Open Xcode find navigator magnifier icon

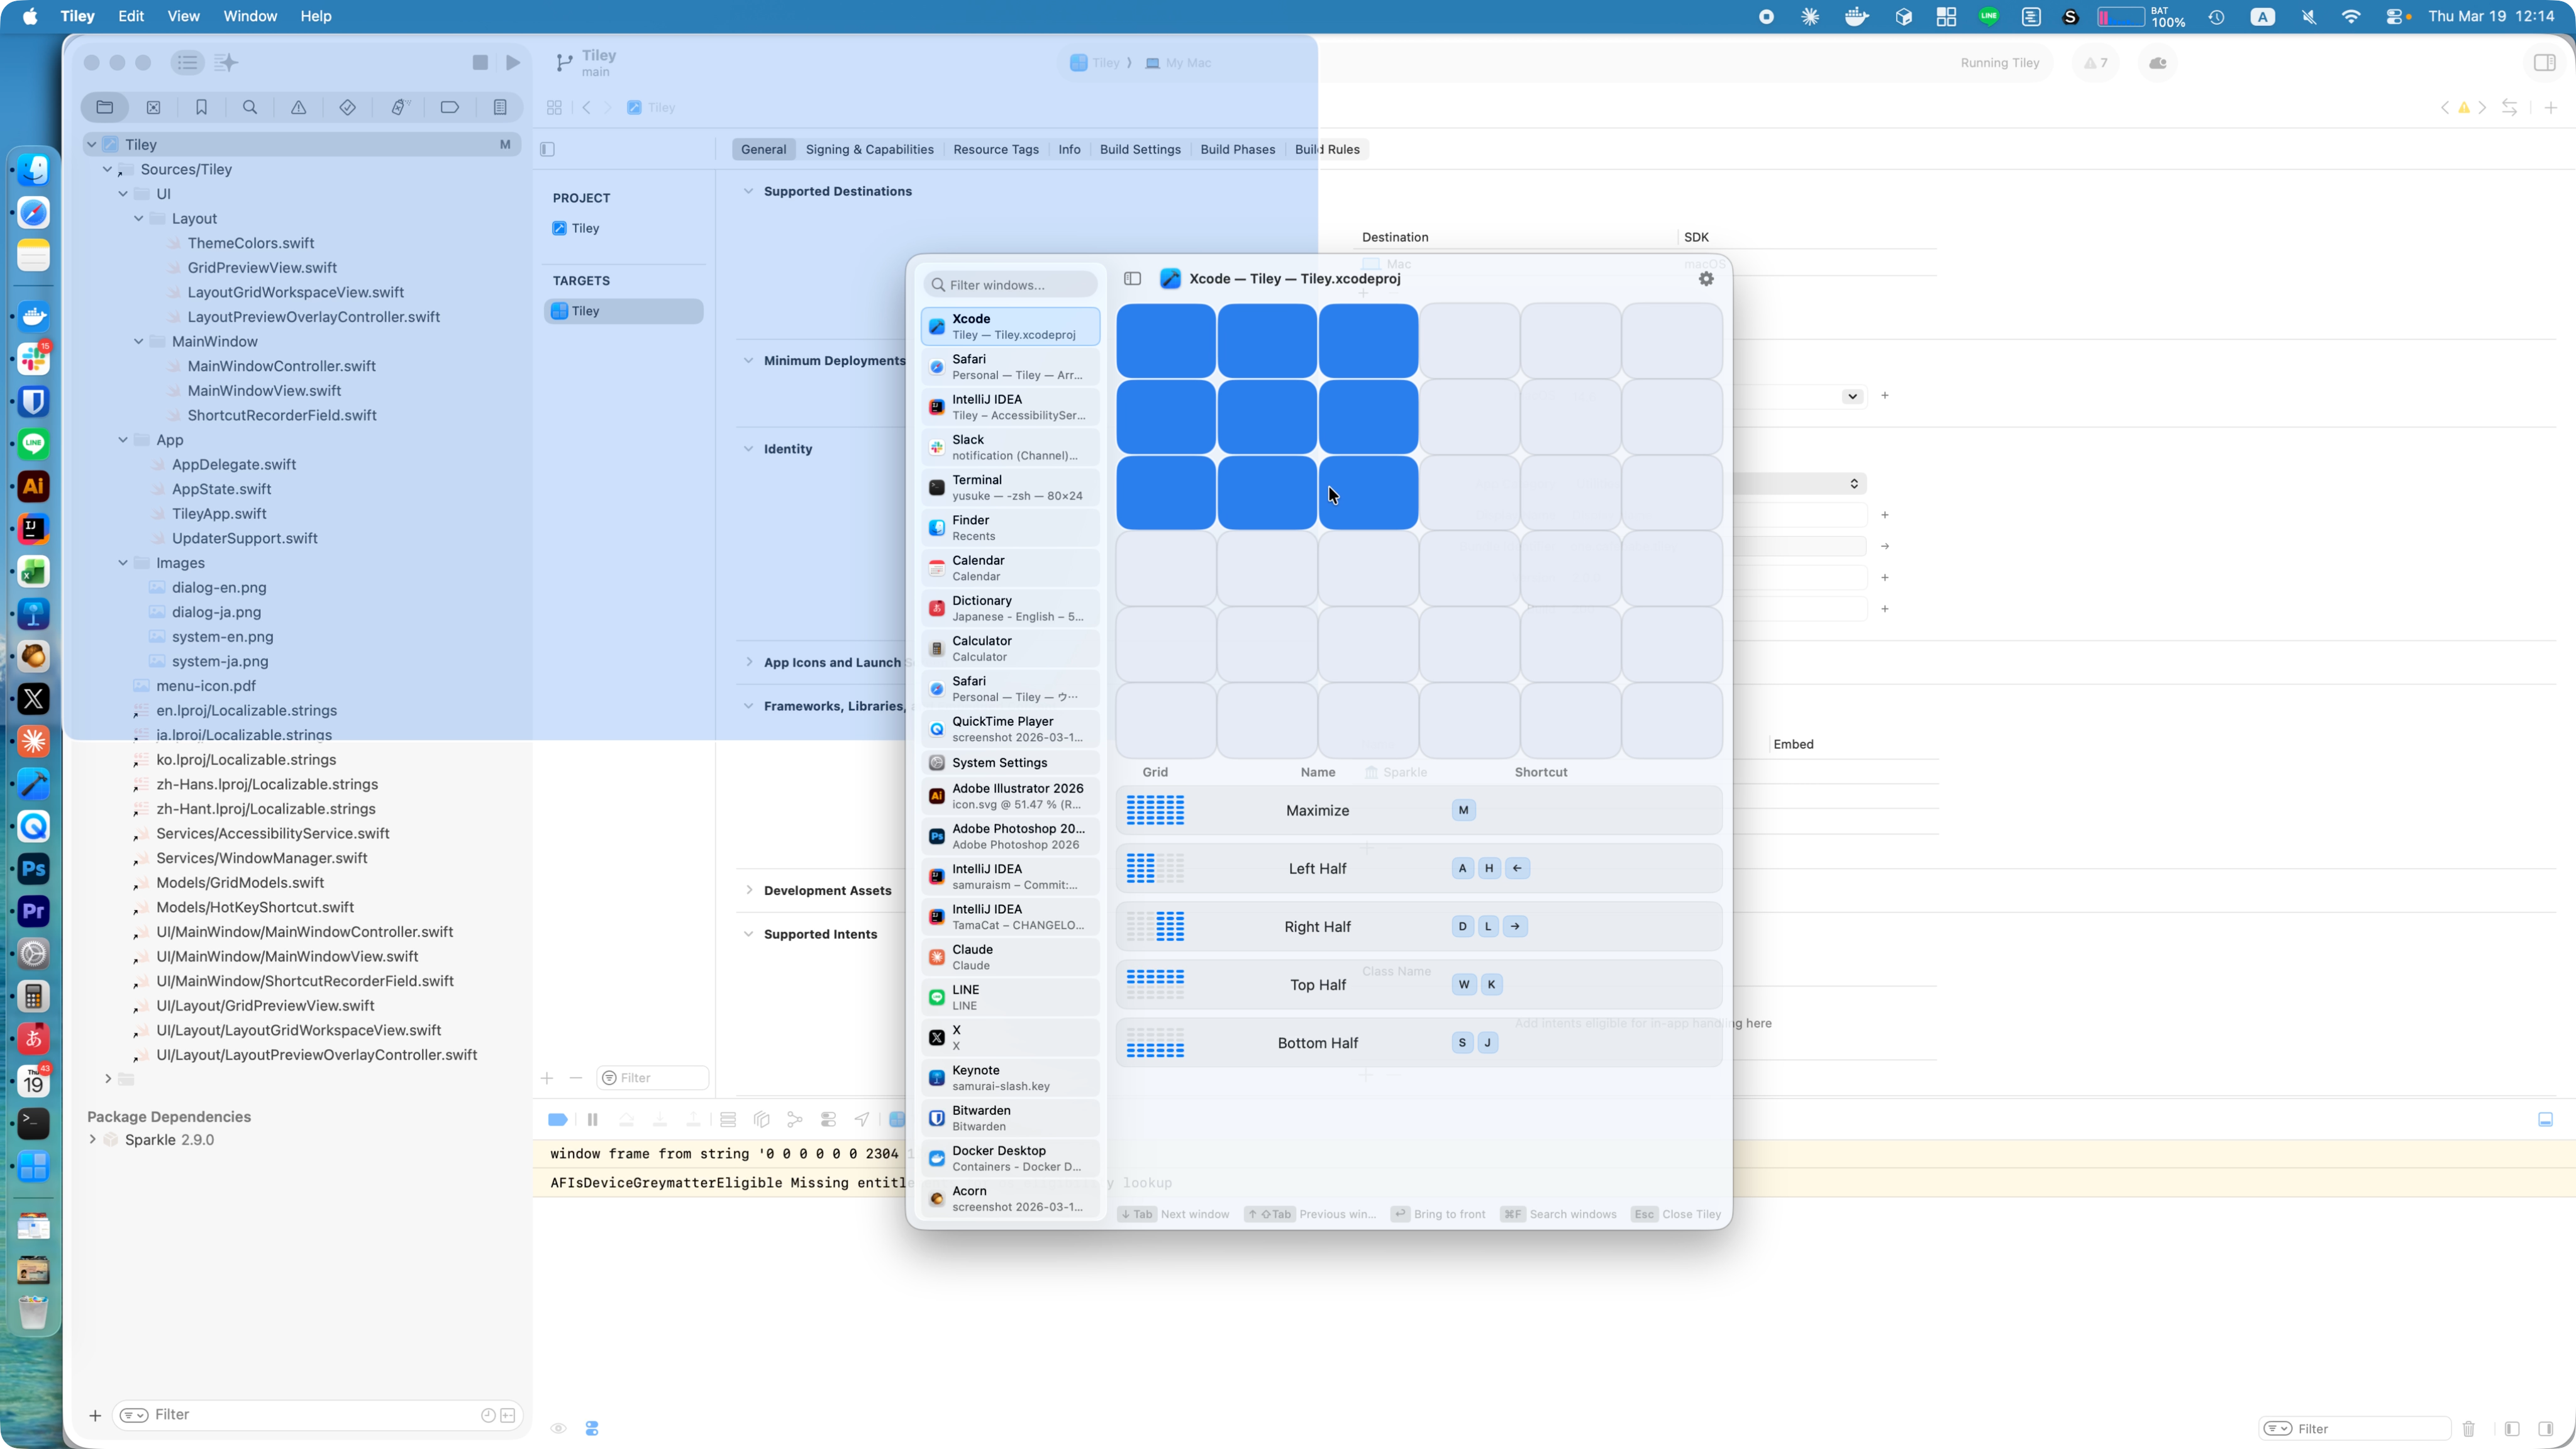tap(250, 107)
